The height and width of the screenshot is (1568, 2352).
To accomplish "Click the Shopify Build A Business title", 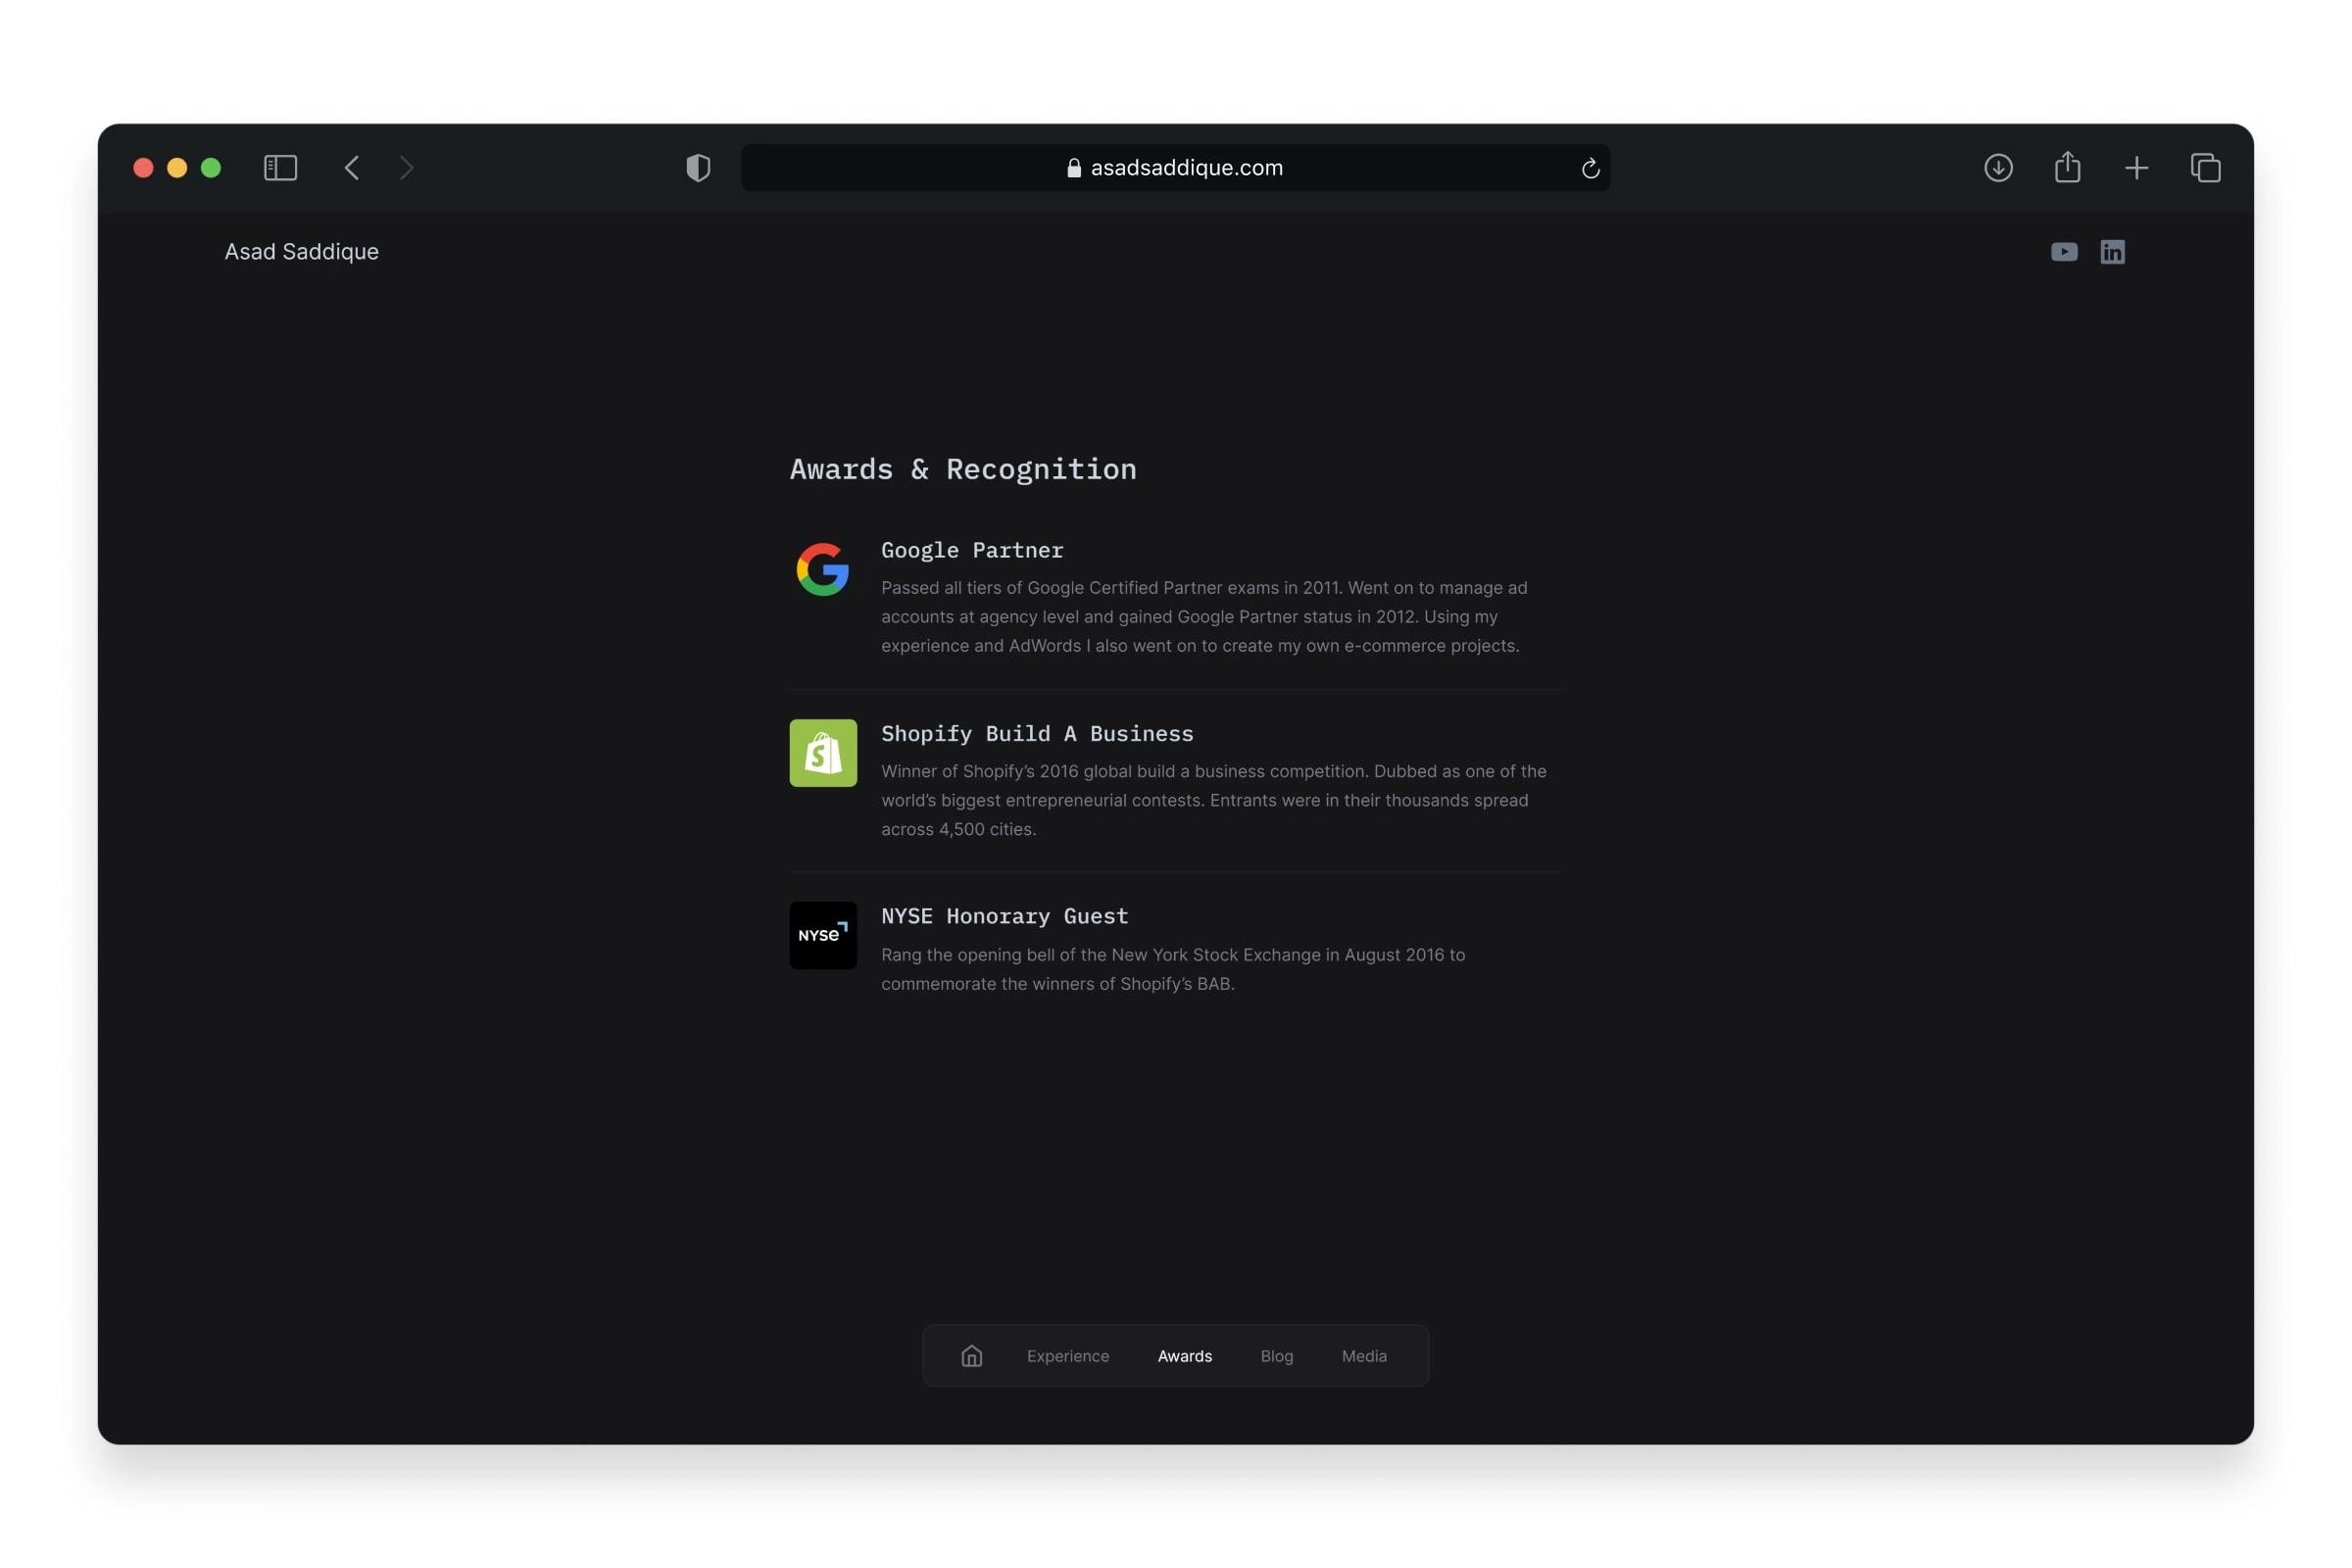I will click(x=1037, y=734).
